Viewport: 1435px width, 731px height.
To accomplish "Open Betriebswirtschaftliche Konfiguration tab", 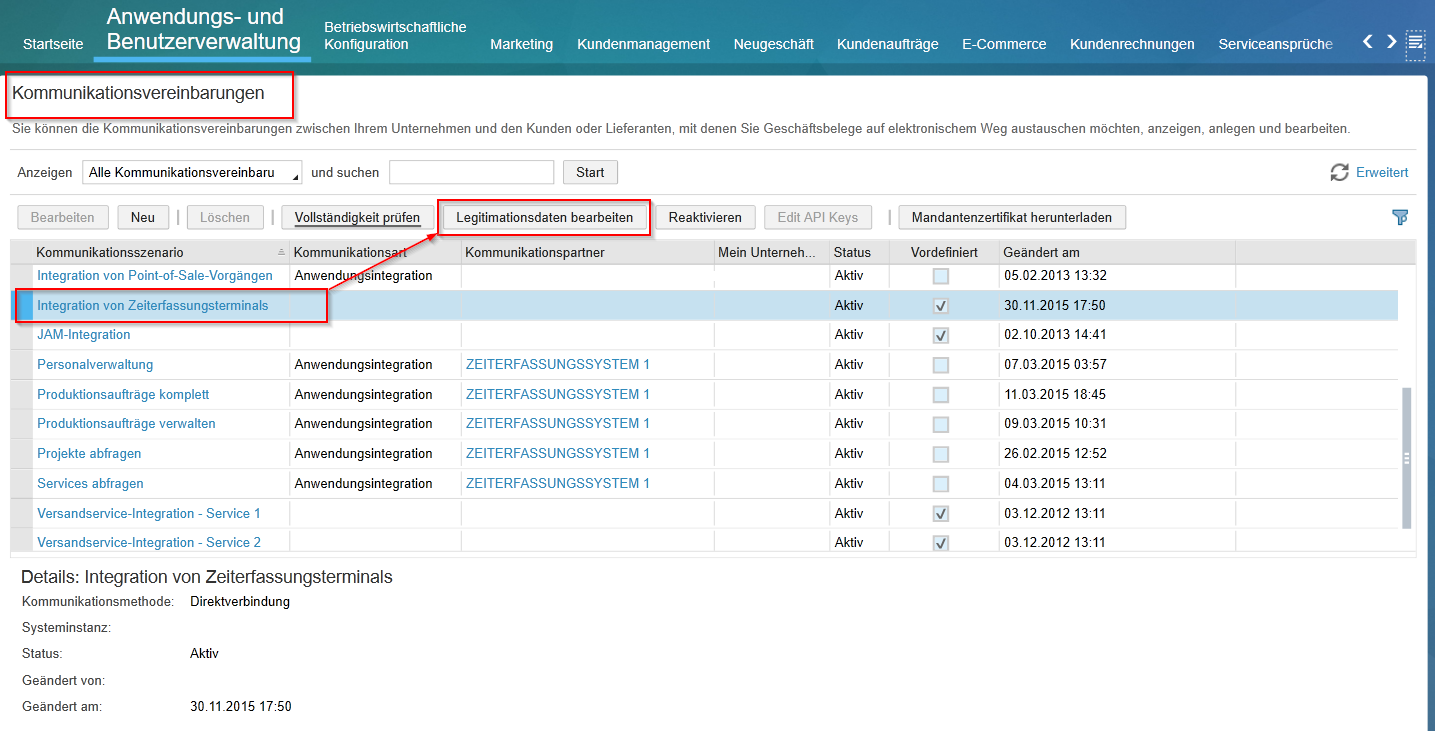I will 395,35.
